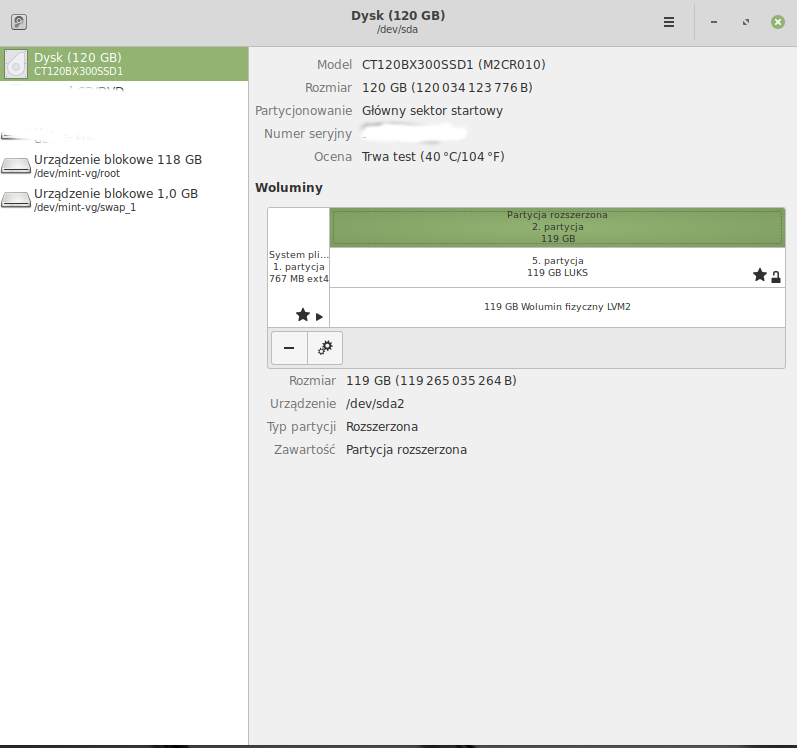This screenshot has height=748, width=797.
Task: Click the /dev/sda2 device path value
Action: 375,404
